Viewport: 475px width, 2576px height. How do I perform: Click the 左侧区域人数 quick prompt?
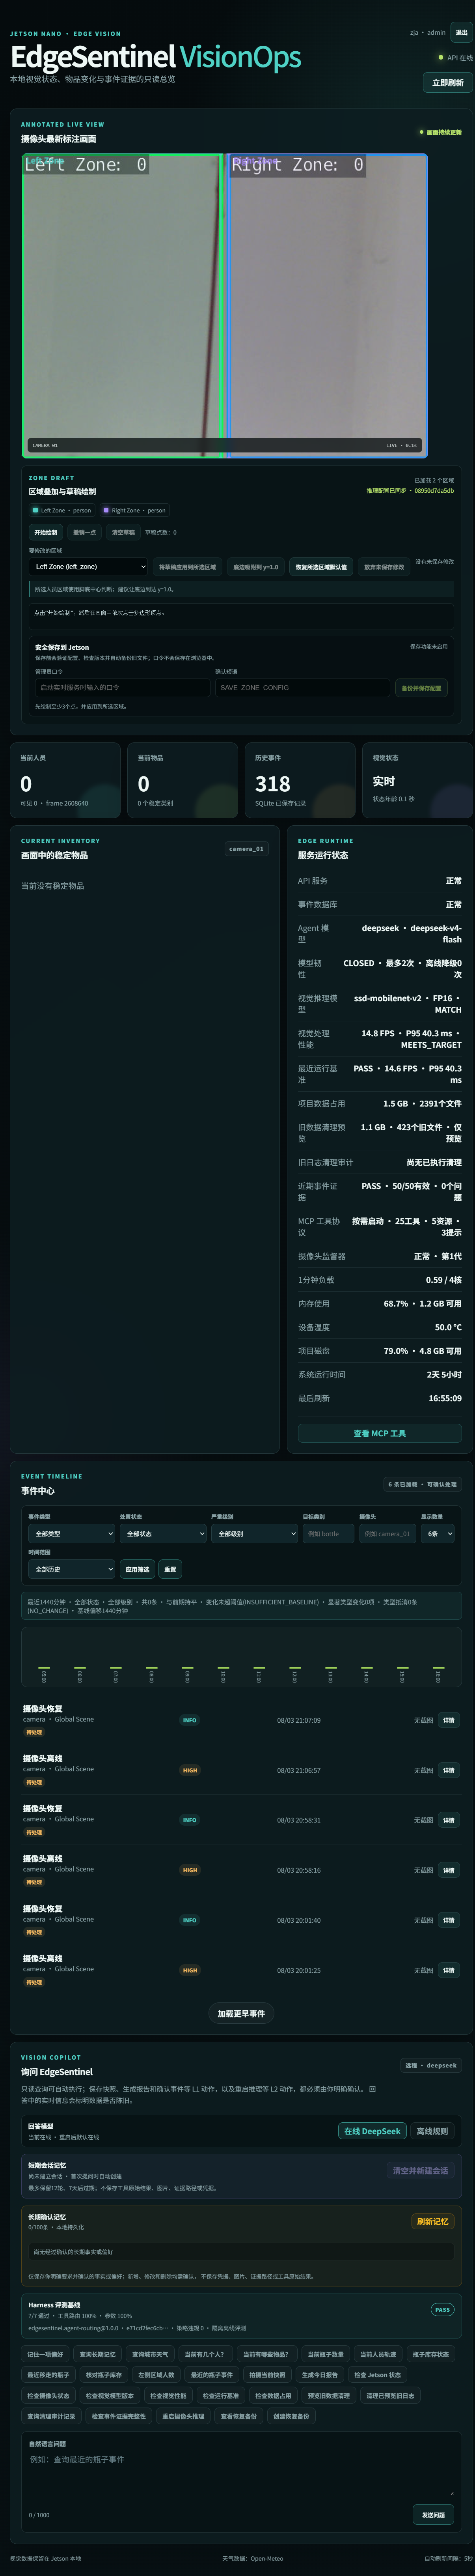coord(156,2375)
